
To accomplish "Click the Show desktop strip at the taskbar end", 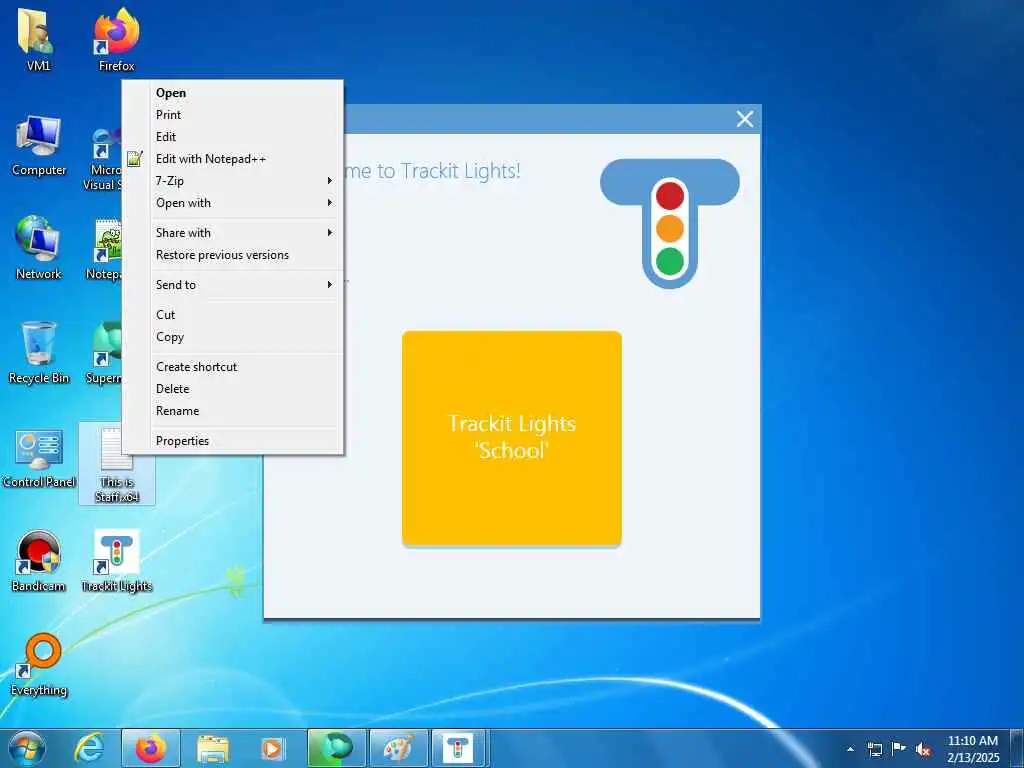I will pos(1017,748).
